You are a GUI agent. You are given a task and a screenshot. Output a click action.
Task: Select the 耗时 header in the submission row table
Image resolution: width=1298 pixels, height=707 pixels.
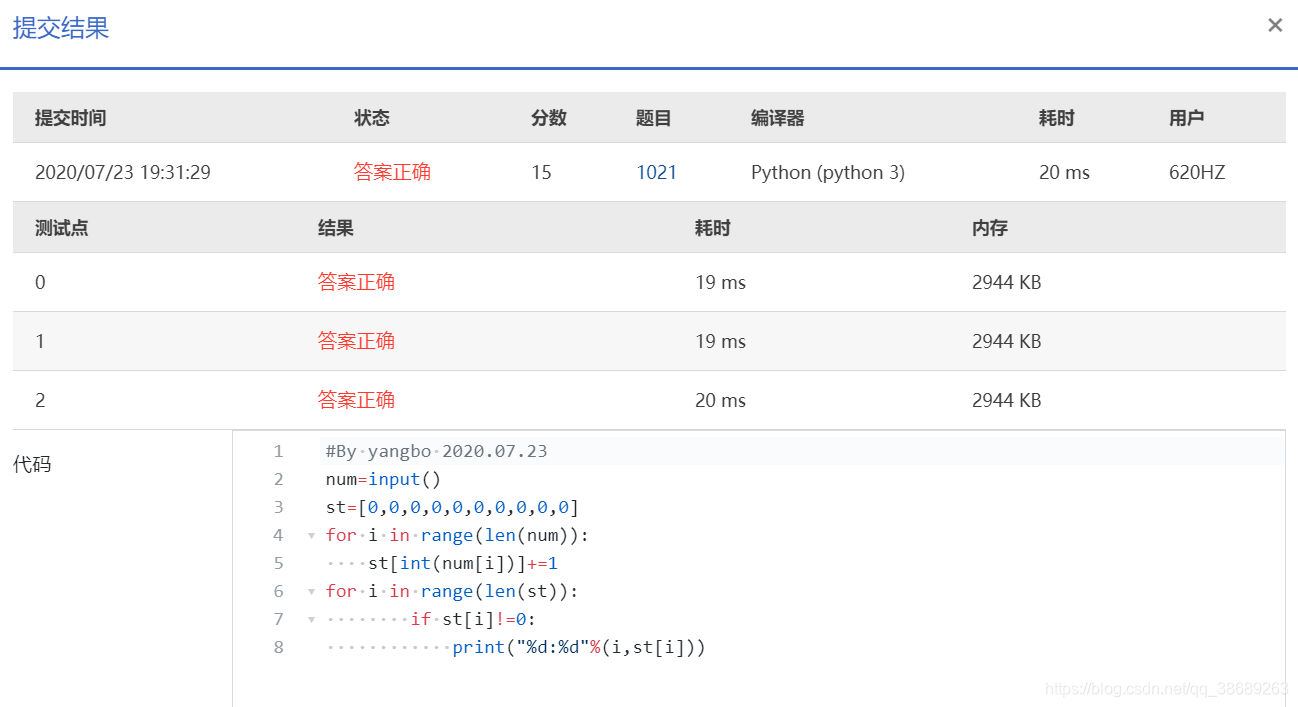tap(1056, 118)
